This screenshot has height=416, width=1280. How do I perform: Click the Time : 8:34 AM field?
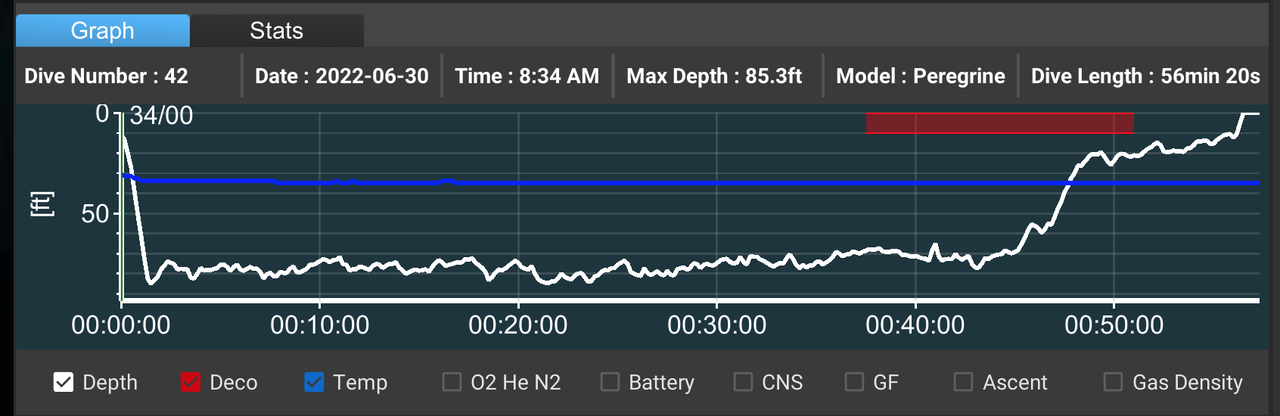click(527, 76)
